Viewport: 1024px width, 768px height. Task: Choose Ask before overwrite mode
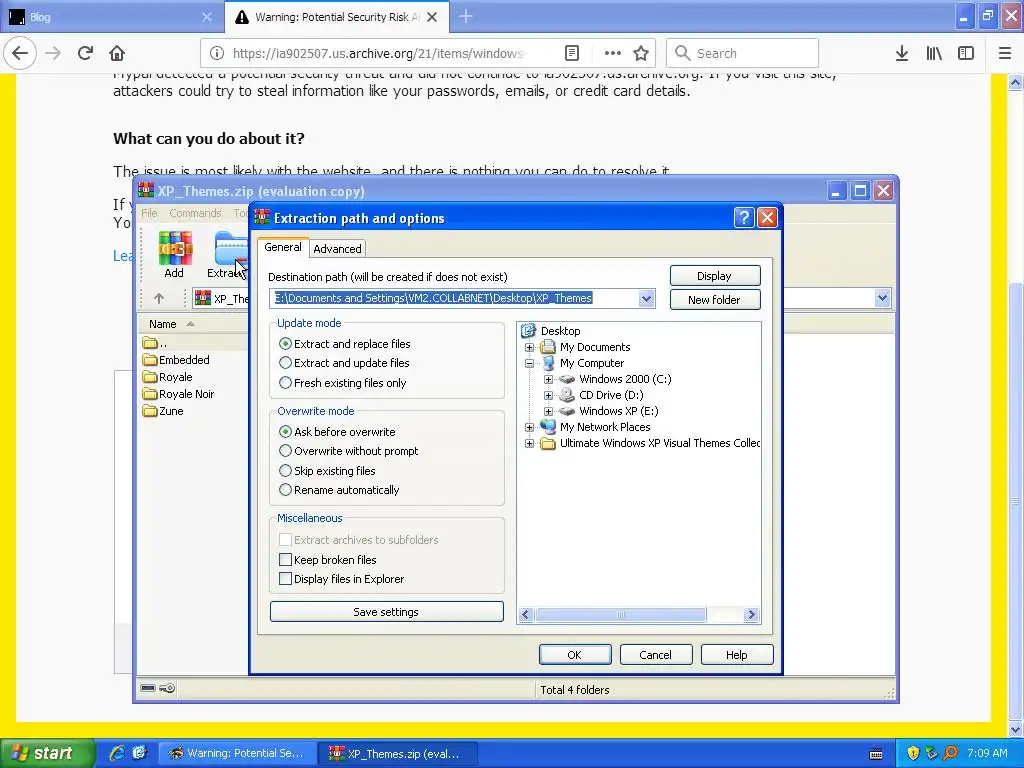337,432
